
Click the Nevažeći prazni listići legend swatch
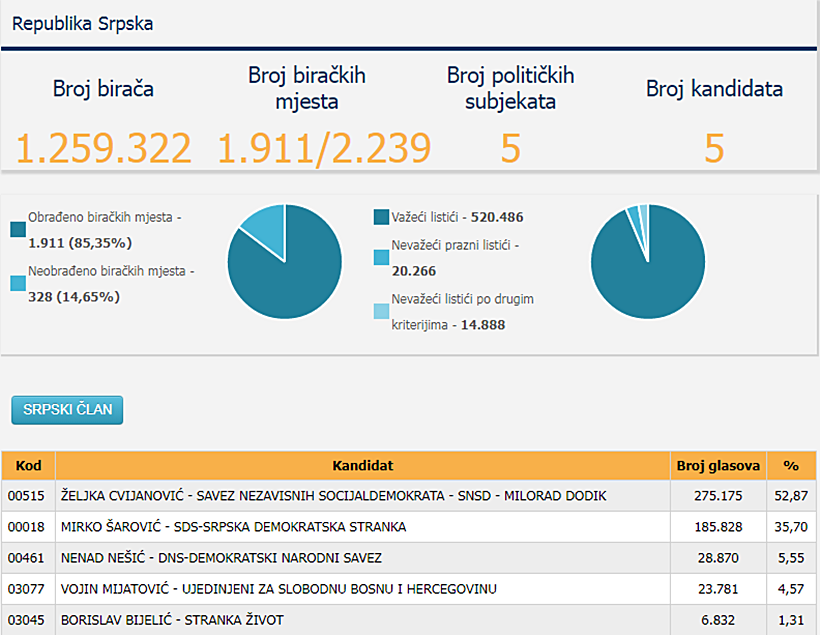[x=381, y=257]
